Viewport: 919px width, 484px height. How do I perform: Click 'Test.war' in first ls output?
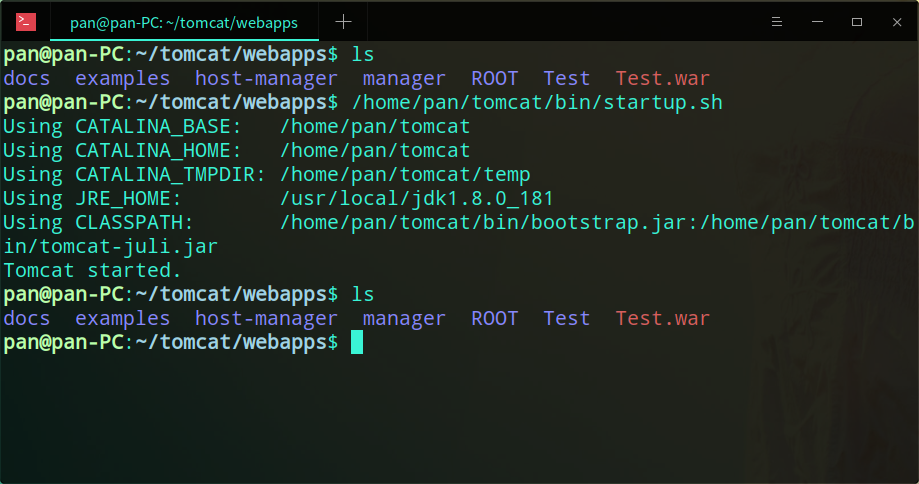662,79
